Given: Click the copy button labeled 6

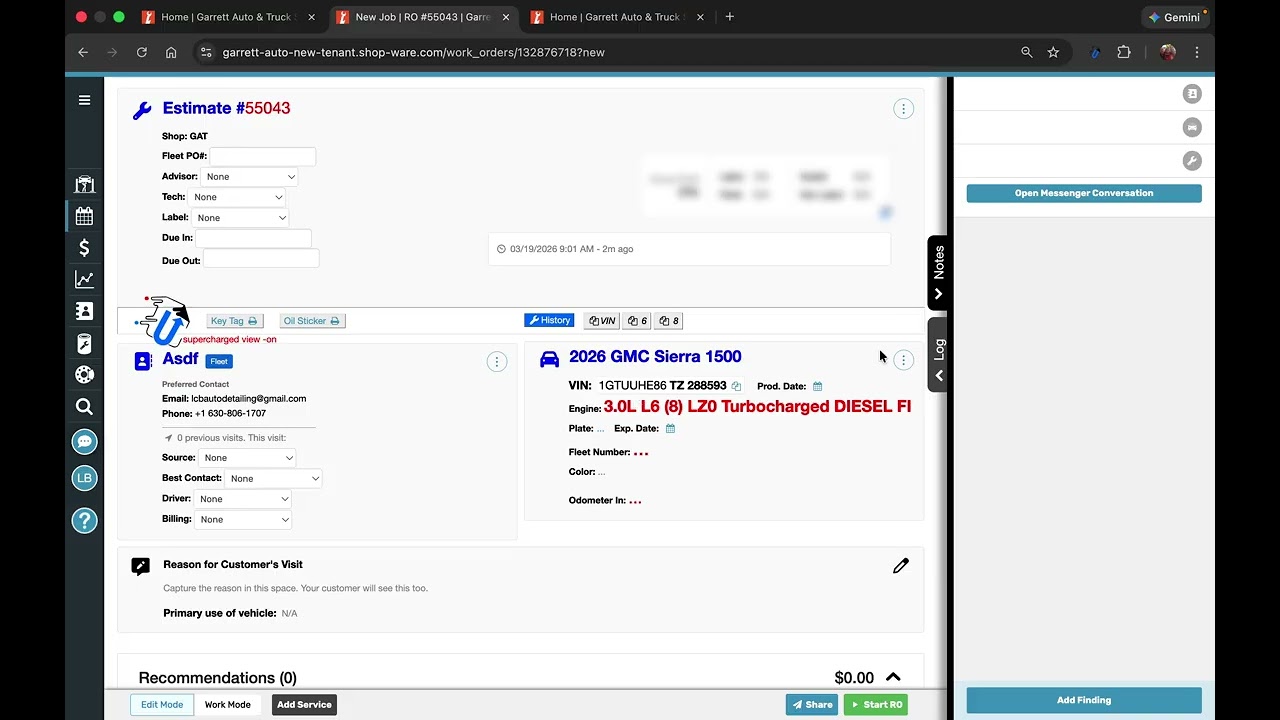Looking at the screenshot, I should click(638, 321).
